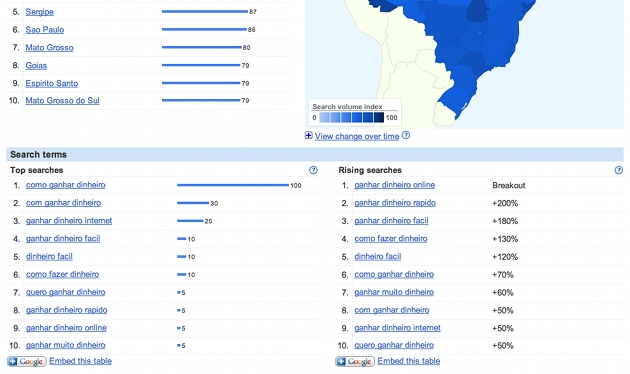Open top search 'ganhar dinheiro facil'
The width and height of the screenshot is (630, 374).
click(63, 238)
